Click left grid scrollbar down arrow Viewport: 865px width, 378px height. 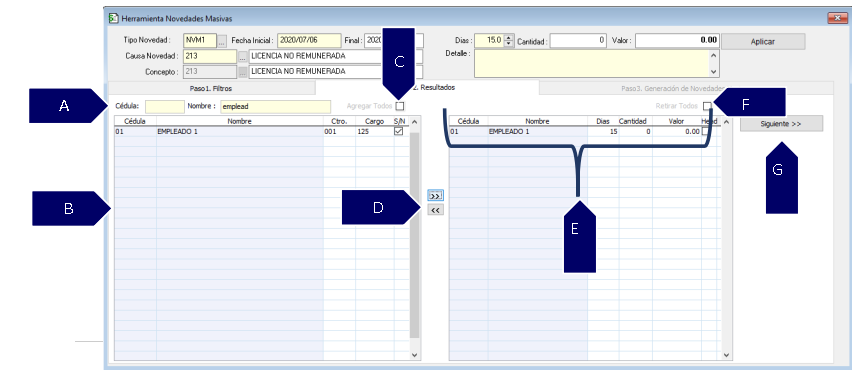pyautogui.click(x=415, y=355)
